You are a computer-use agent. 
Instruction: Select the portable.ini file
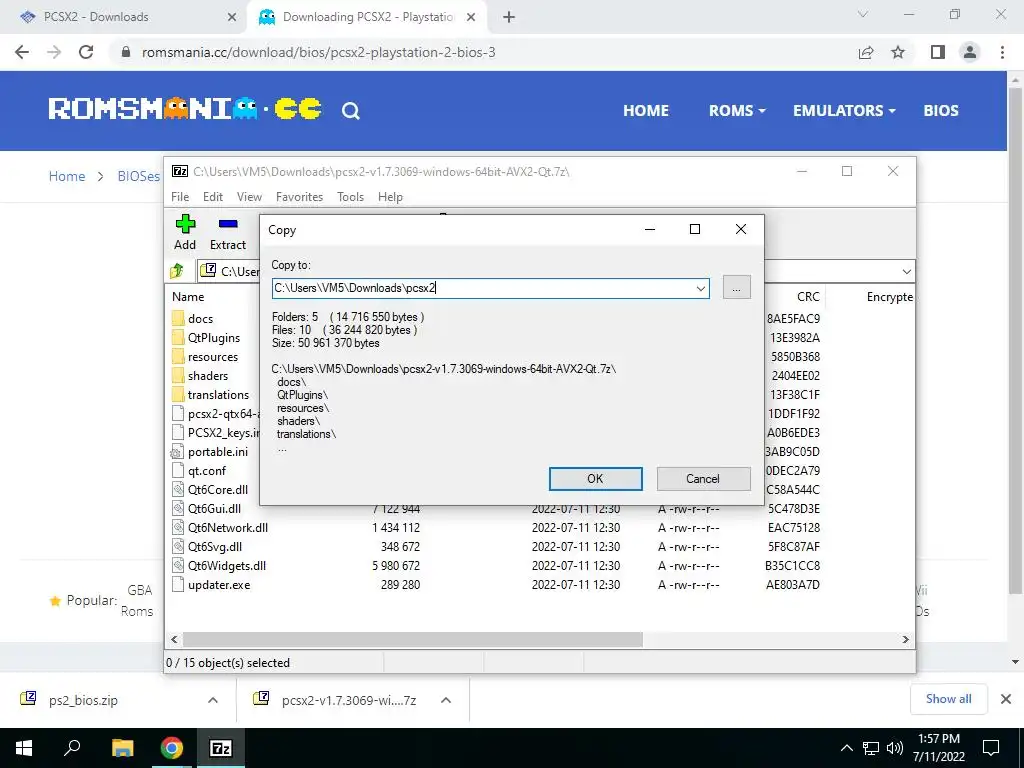pyautogui.click(x=217, y=452)
